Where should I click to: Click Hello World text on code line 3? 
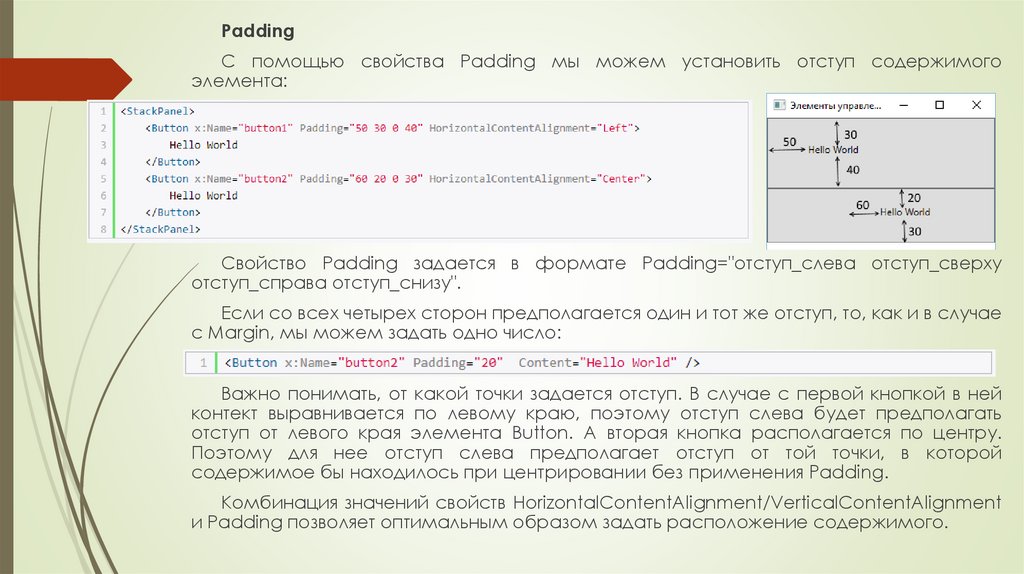203,145
